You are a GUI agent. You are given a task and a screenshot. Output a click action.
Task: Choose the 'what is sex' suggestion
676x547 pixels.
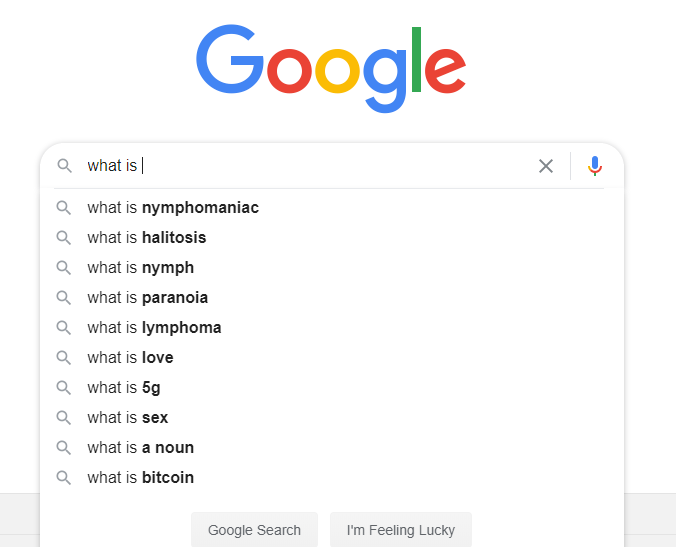(128, 418)
